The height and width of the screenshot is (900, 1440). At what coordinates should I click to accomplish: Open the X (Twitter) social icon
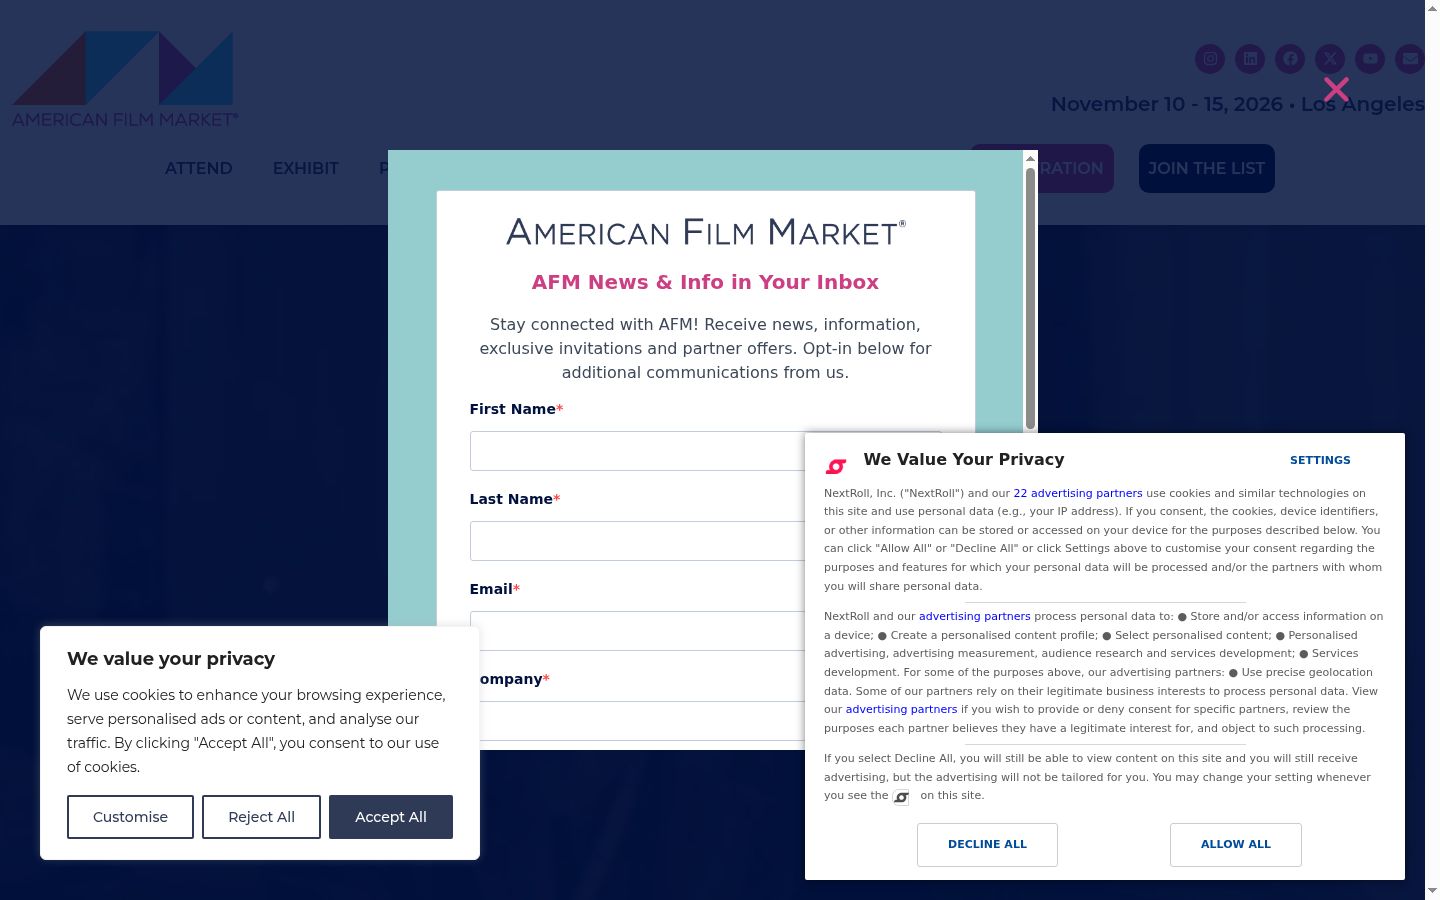click(1330, 59)
